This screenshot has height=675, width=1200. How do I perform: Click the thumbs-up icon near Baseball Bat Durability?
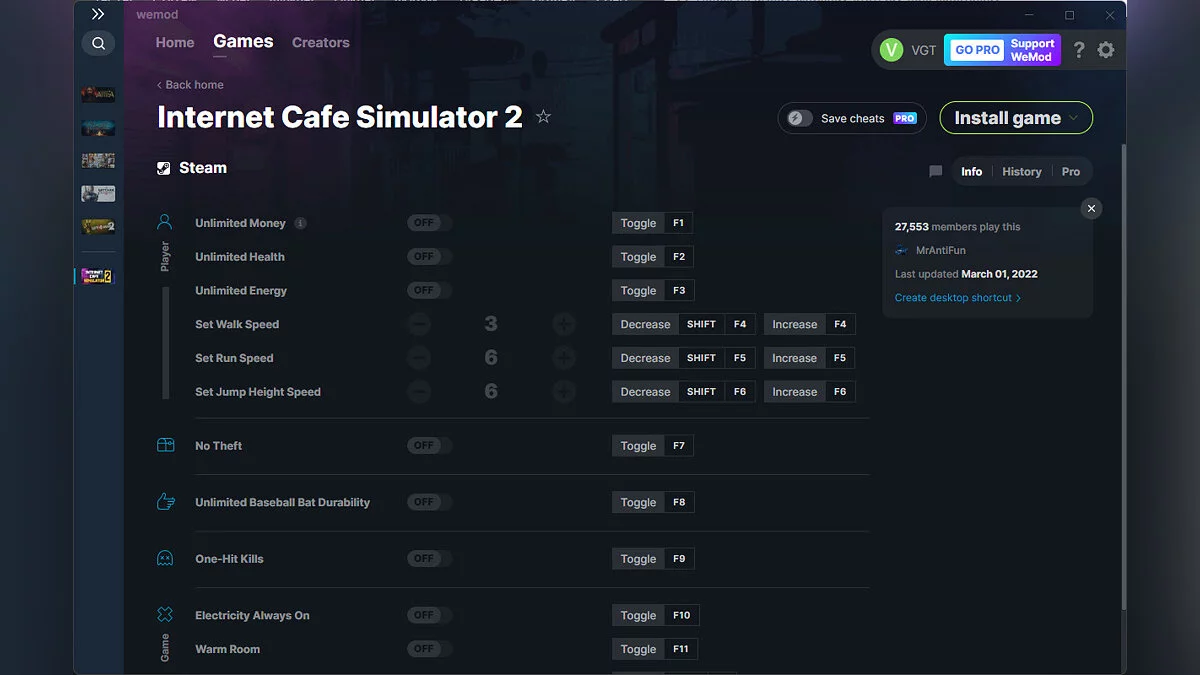pyautogui.click(x=165, y=502)
